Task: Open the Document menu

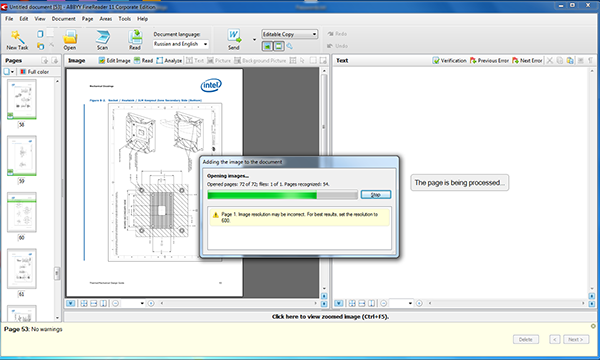Action: (x=64, y=19)
